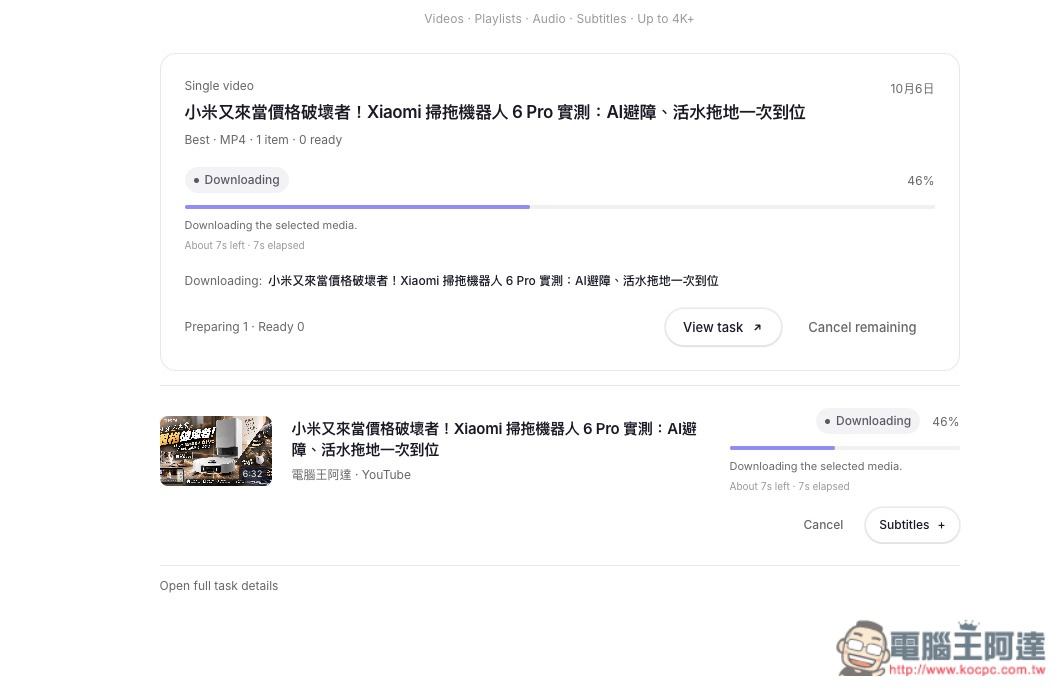Click 'About 7s left · 7s elapsed' in task card

point(244,246)
